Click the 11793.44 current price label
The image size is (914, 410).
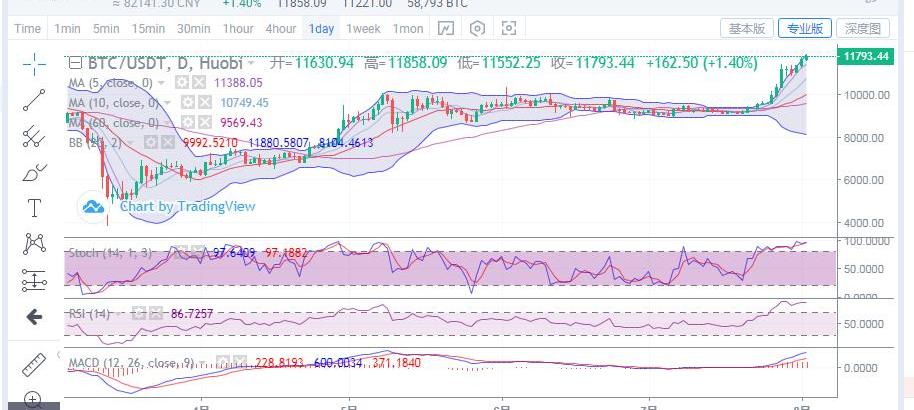click(865, 57)
